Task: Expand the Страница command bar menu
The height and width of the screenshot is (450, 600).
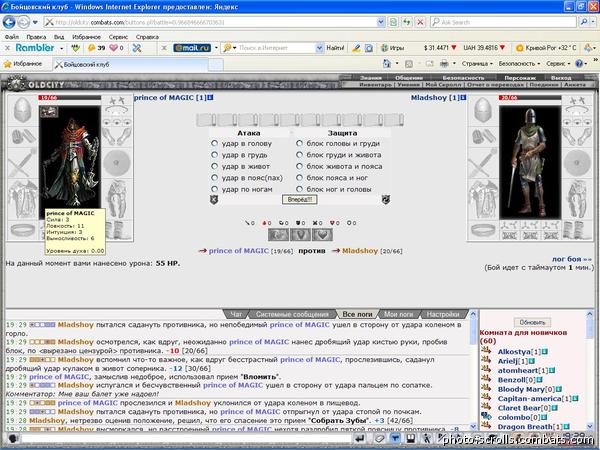Action: pyautogui.click(x=477, y=64)
